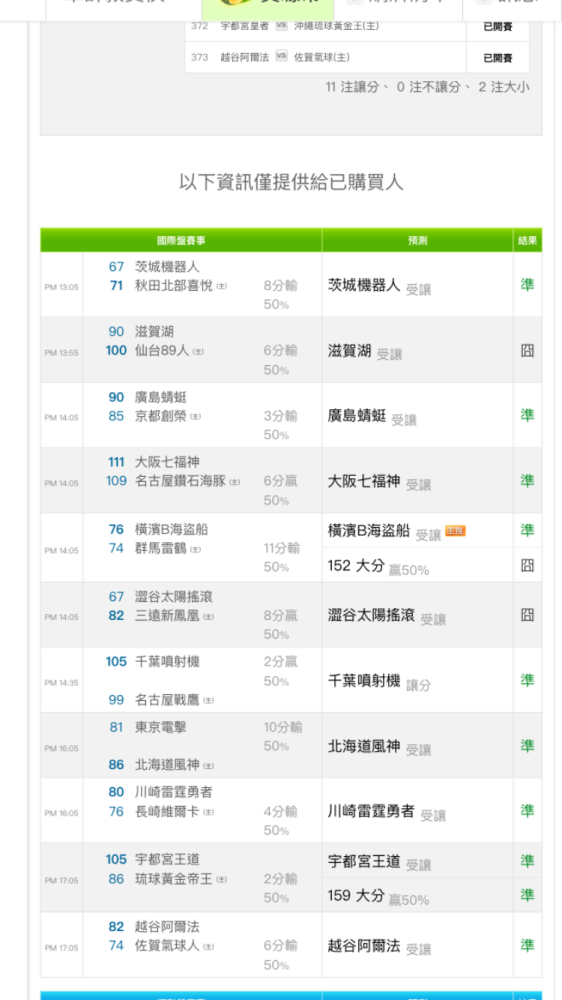Click the prediction 澀谷太陽搖滾 受讓
Image resolution: width=562 pixels, height=1000 pixels.
point(387,615)
